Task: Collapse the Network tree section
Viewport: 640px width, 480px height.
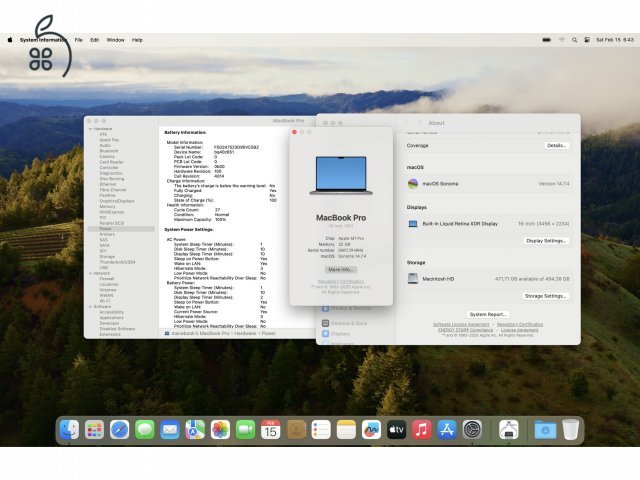Action: 91,273
